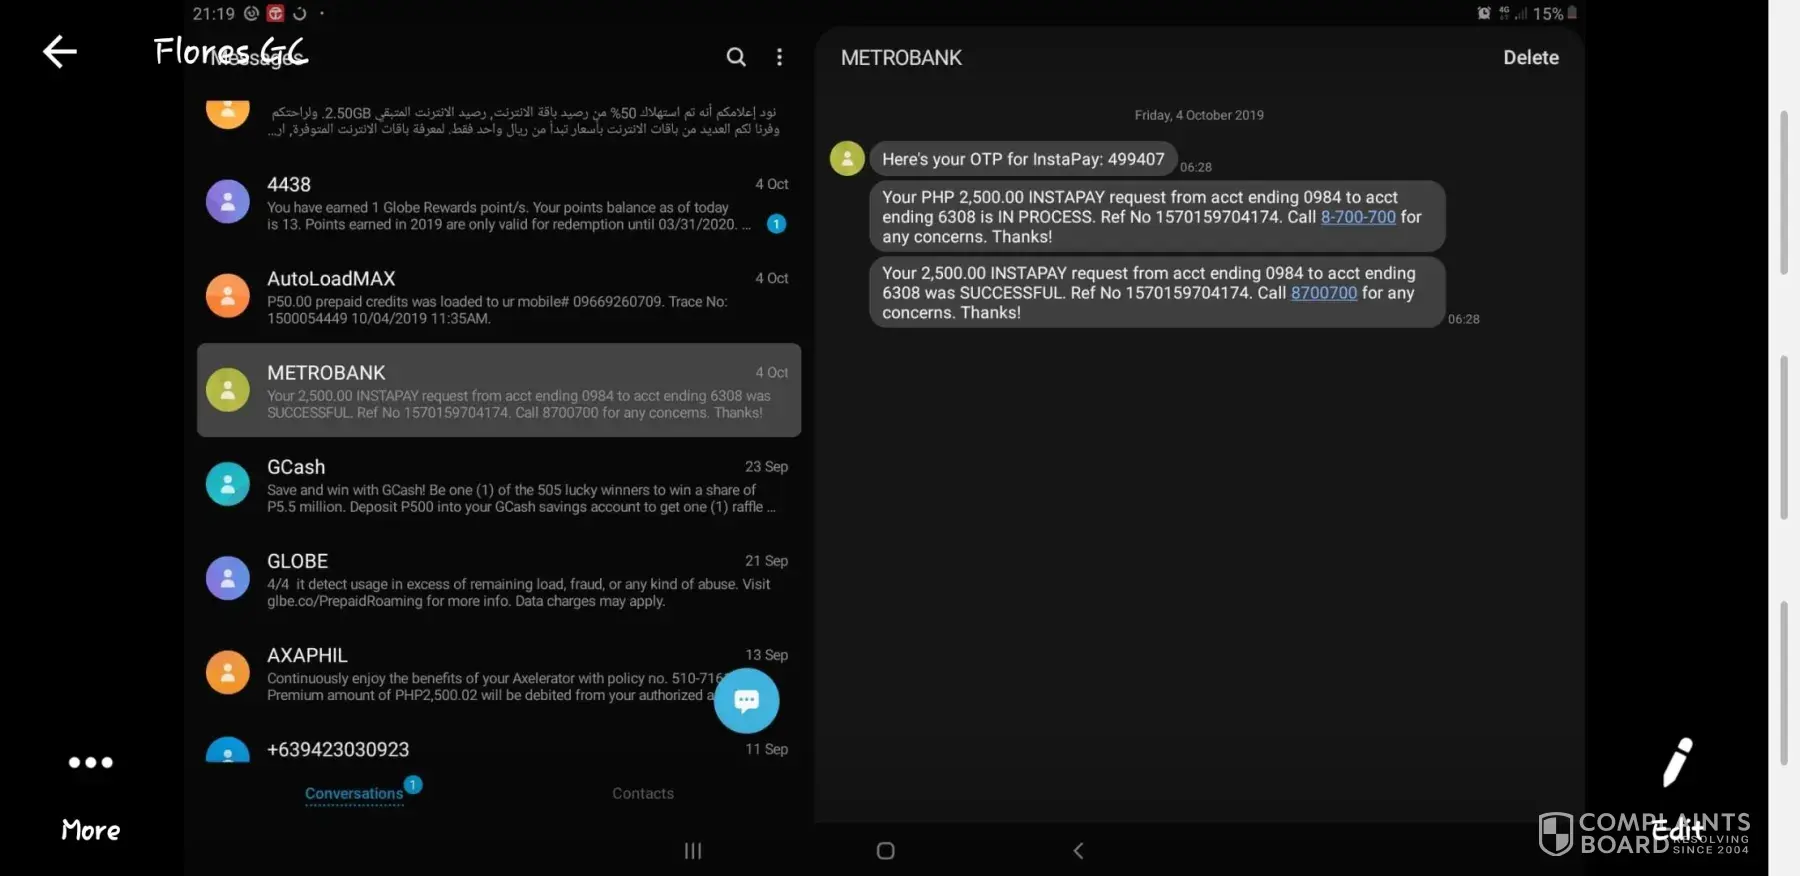Open the 4438 Globe Rewards conversation

click(499, 202)
